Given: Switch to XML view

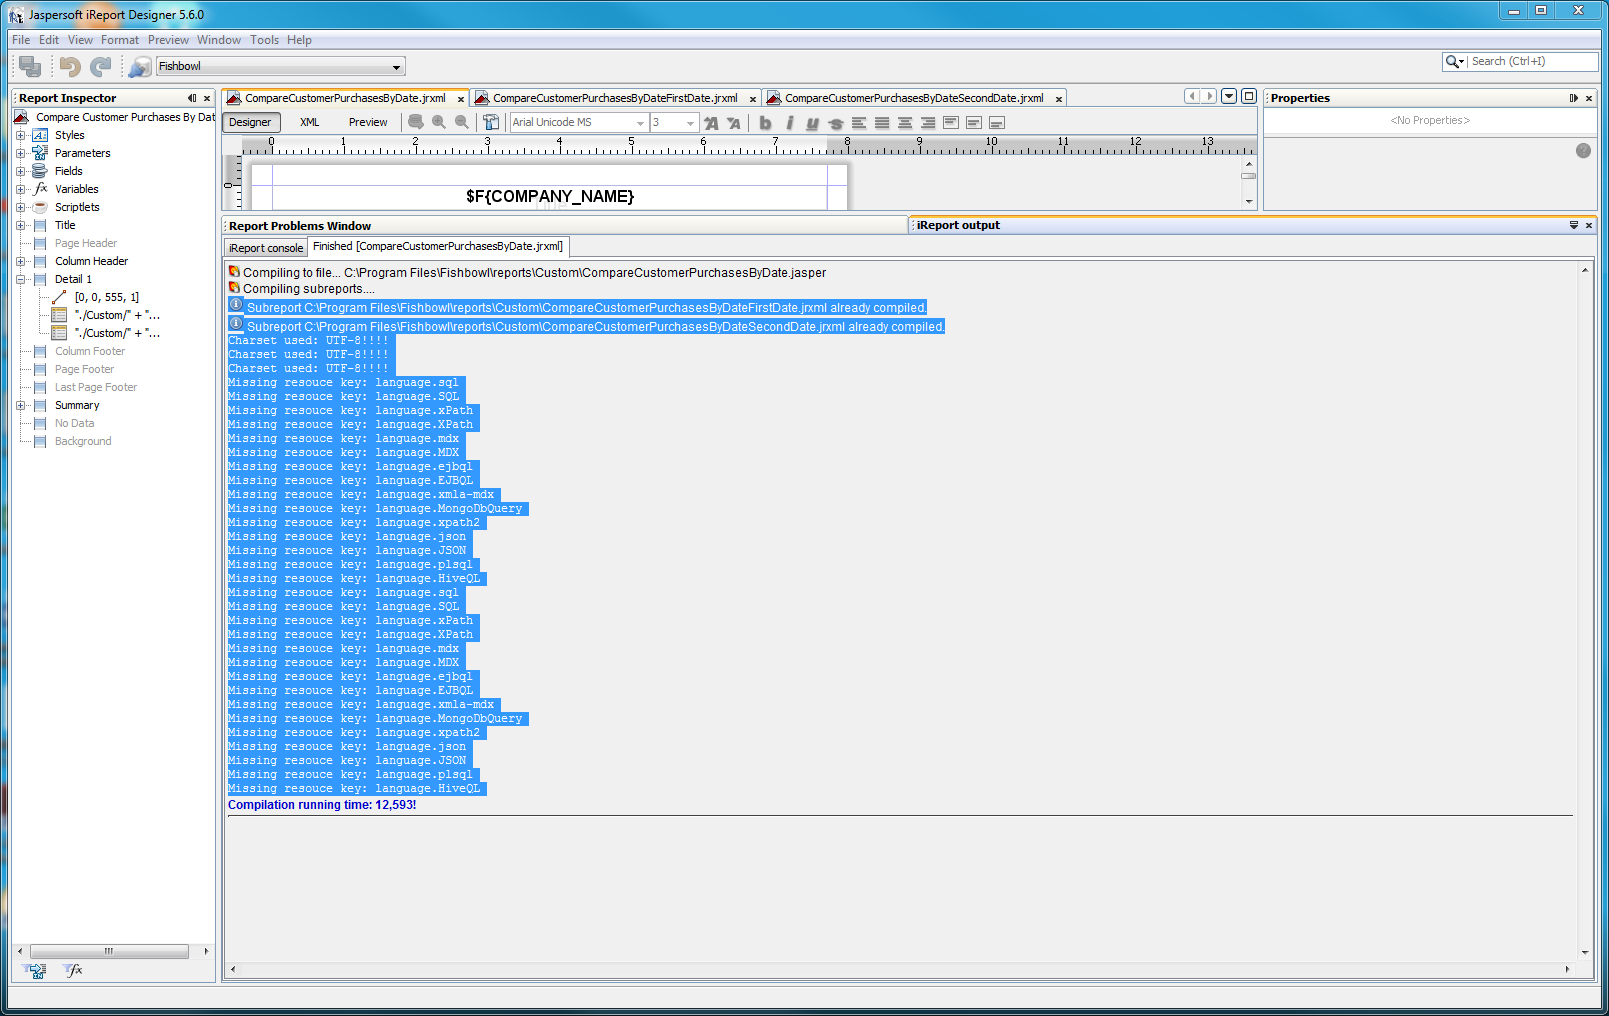Looking at the screenshot, I should (310, 122).
